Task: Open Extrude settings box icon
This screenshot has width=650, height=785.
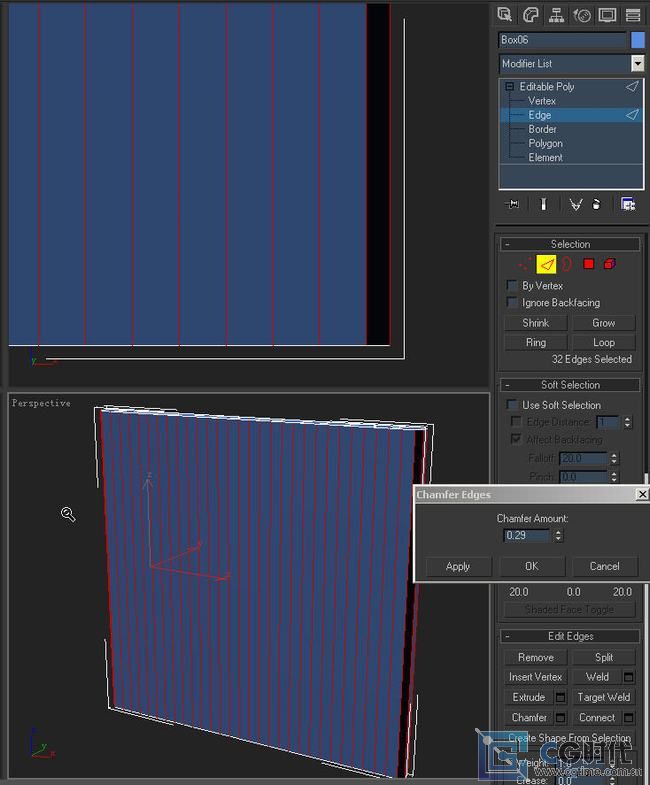Action: tap(560, 697)
